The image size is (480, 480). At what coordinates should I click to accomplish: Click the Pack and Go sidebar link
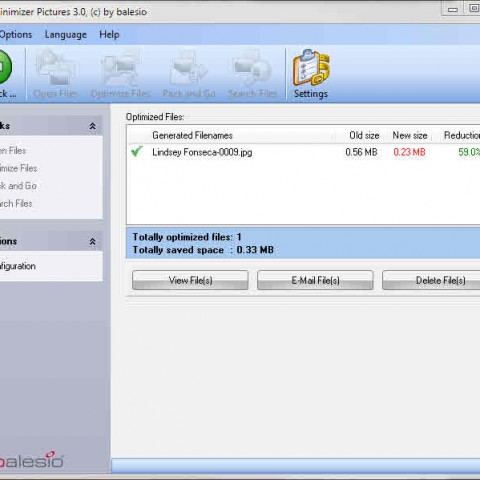[x=18, y=186]
